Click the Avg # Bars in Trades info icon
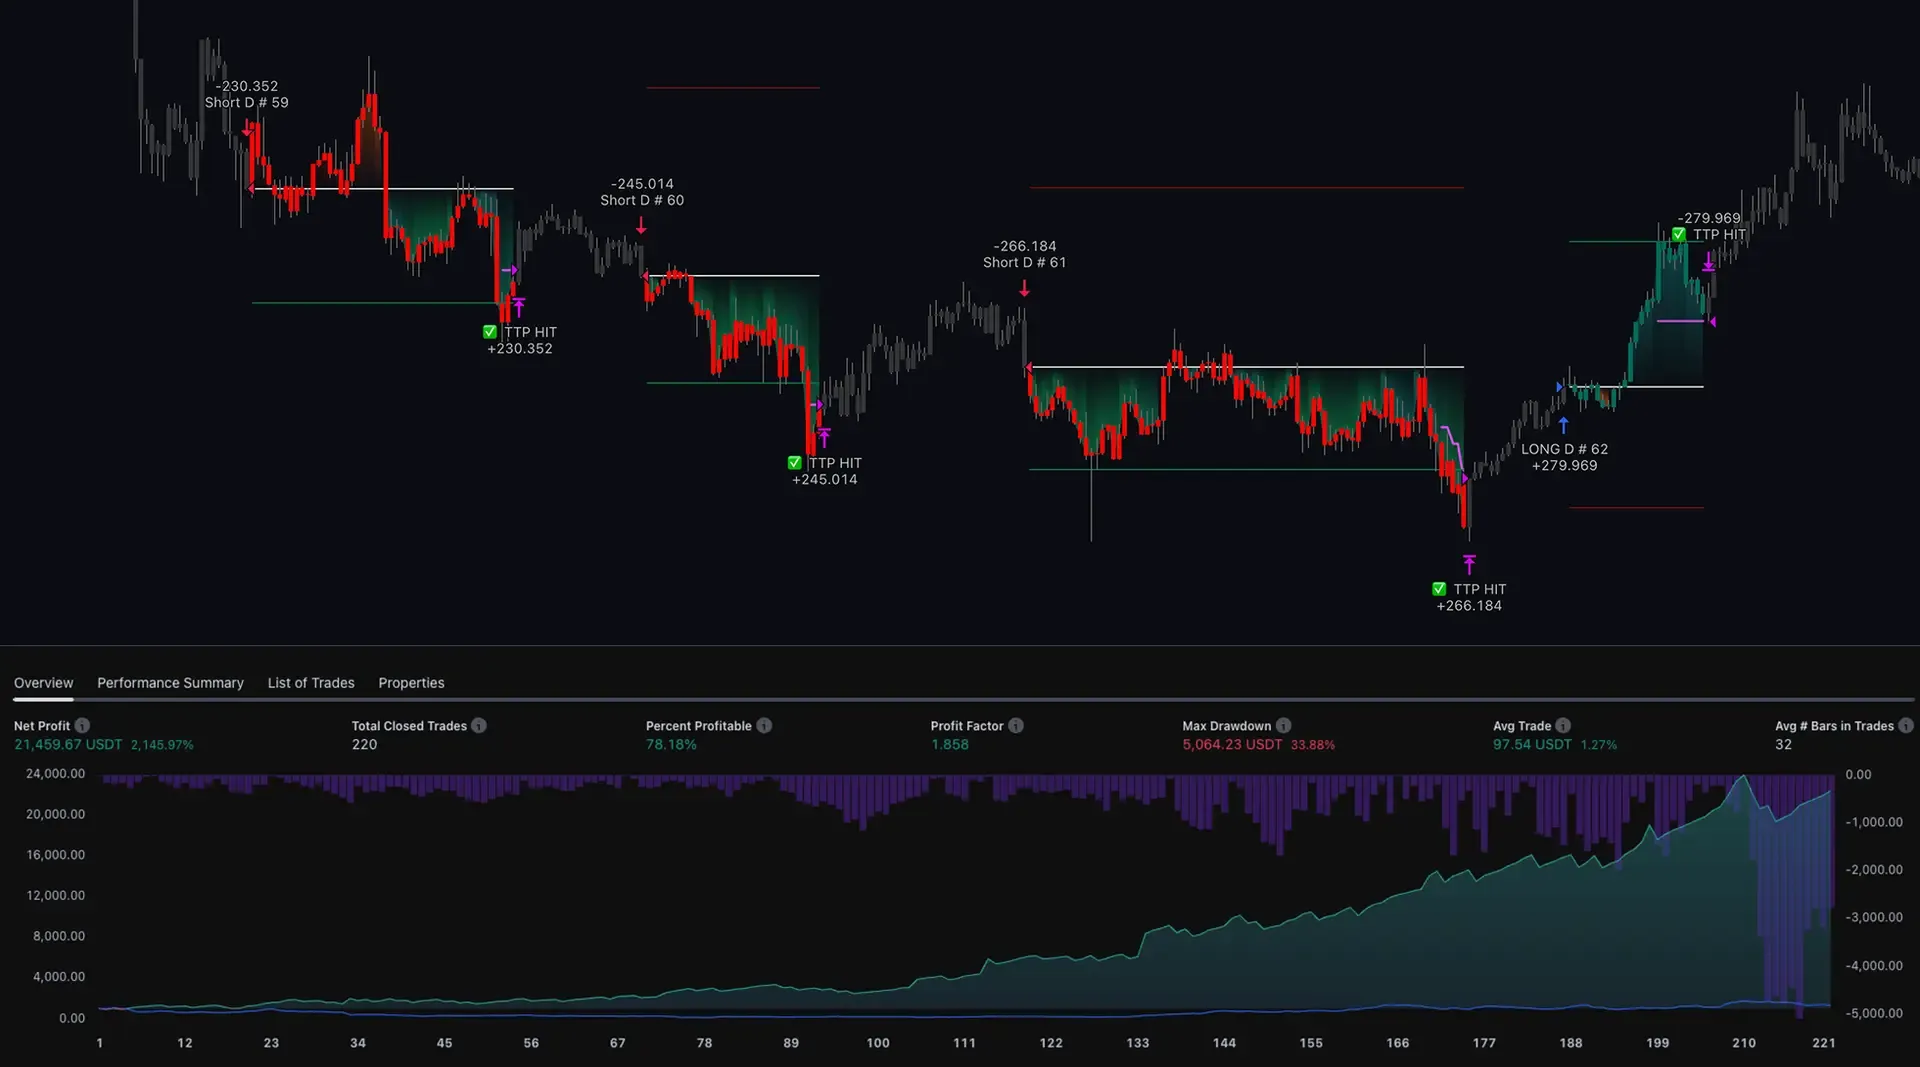 (1906, 726)
